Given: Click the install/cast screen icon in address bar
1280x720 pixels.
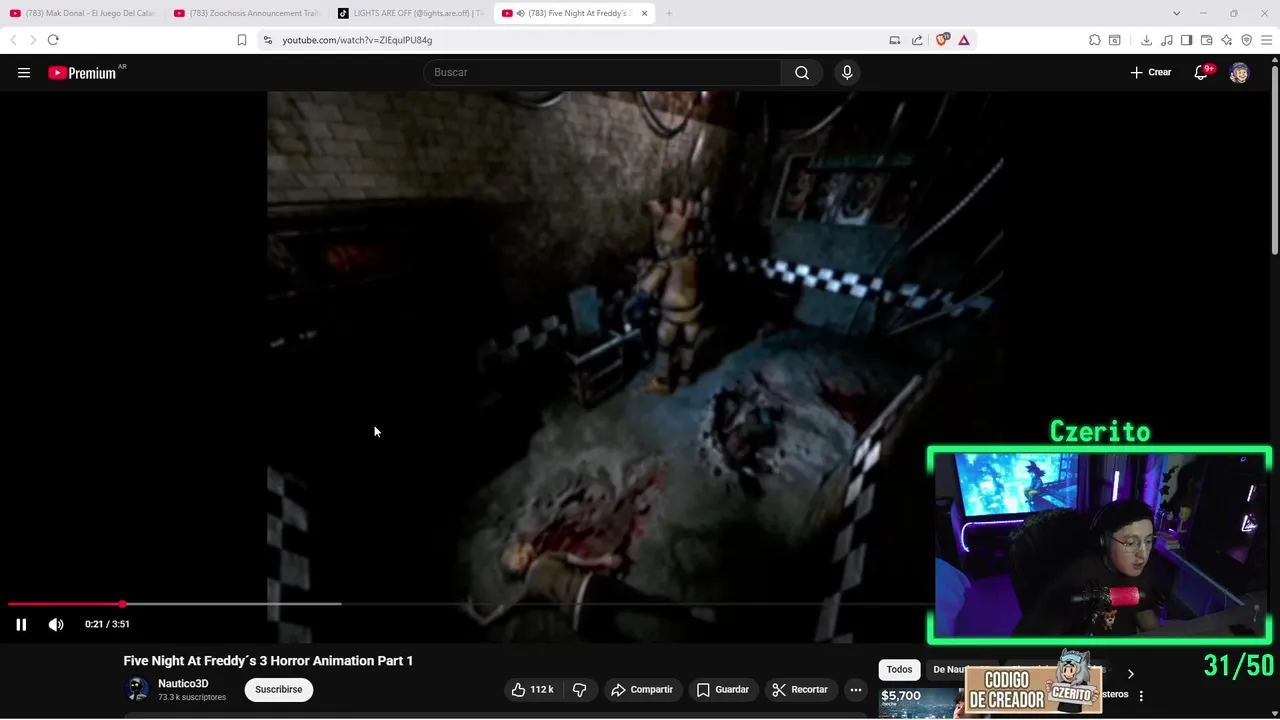Looking at the screenshot, I should tap(895, 40).
